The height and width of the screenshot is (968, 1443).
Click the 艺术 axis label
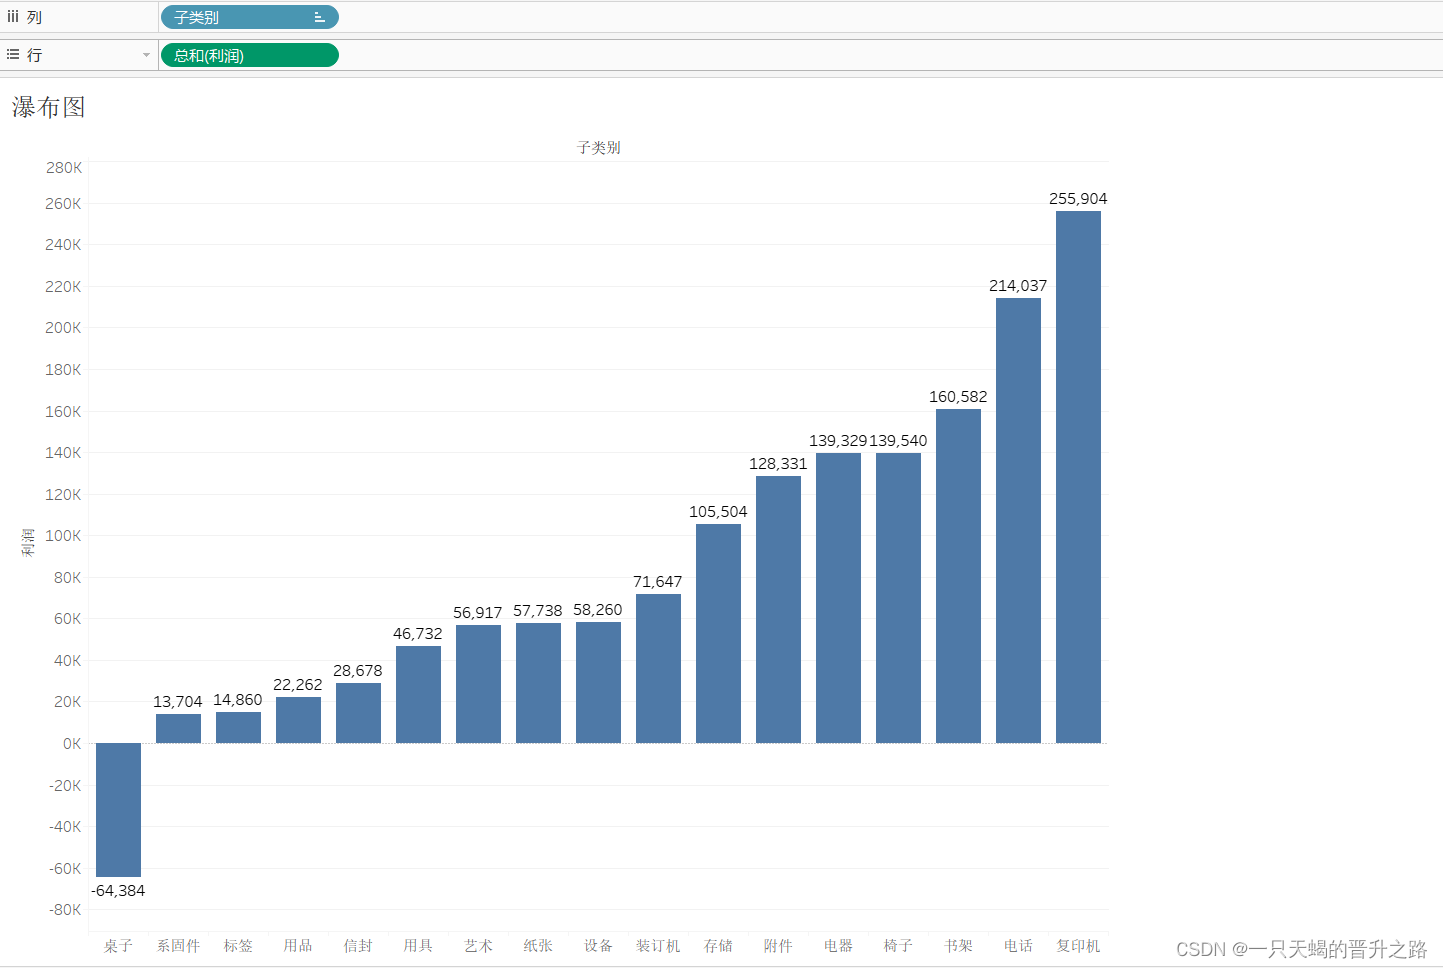point(478,945)
